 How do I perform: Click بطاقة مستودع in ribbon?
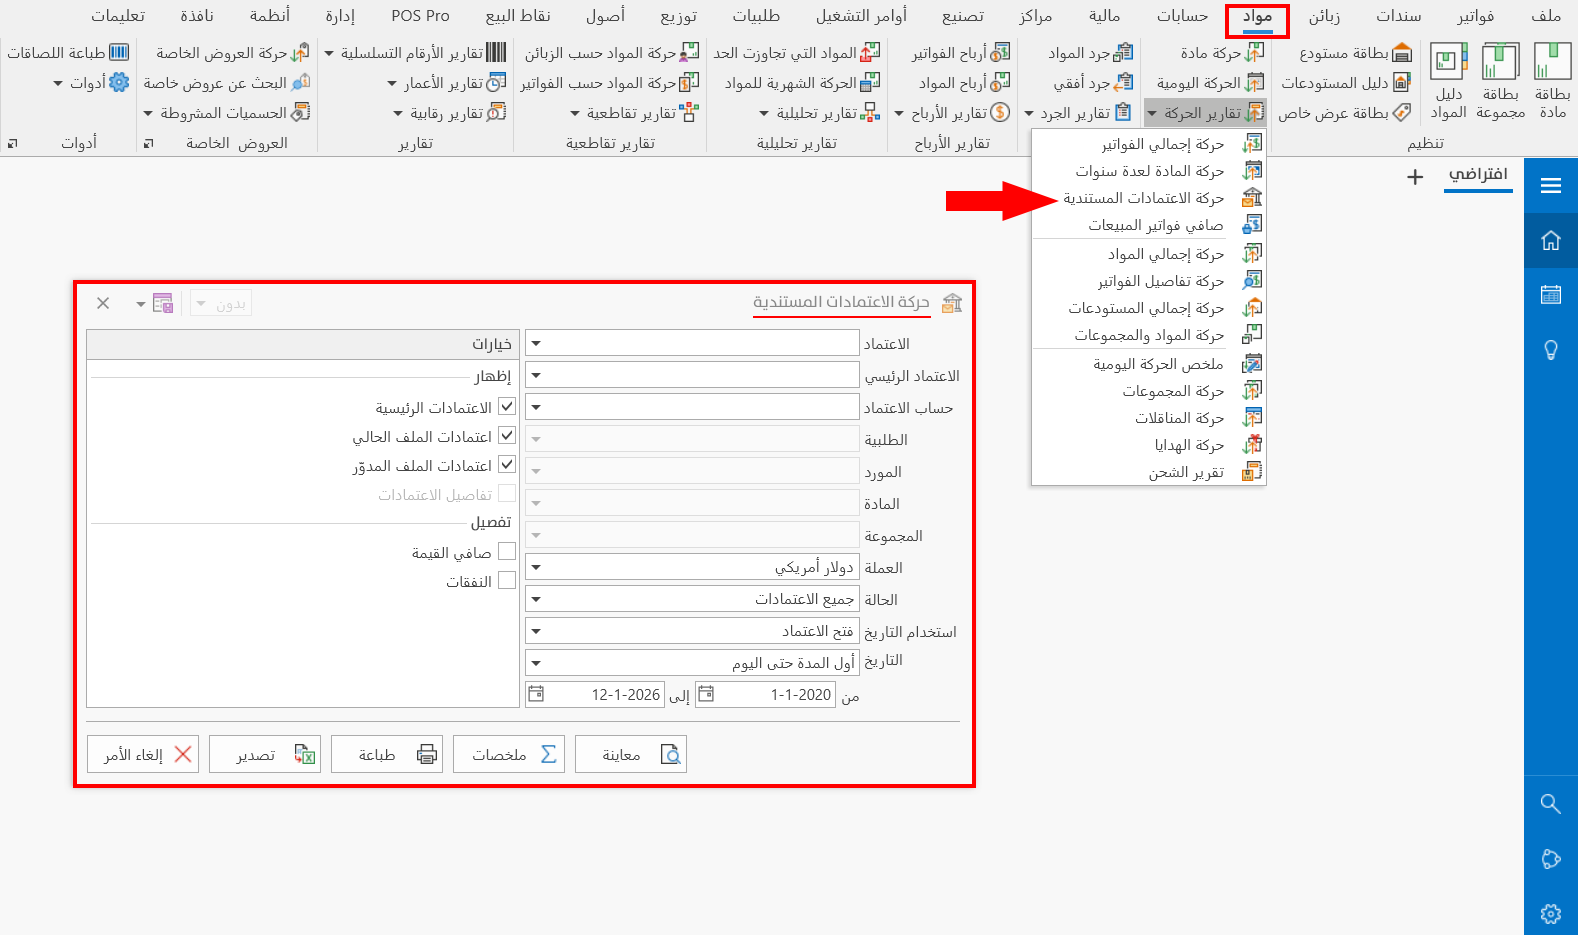(1355, 53)
